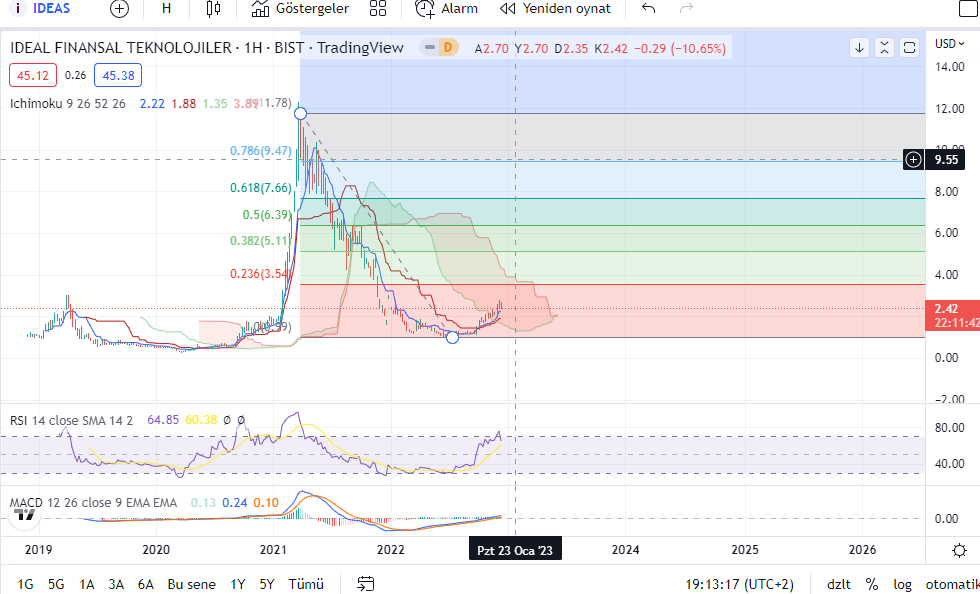The width and height of the screenshot is (980, 594).
Task: Start bar replay with Yeniden oynat
Action: tap(556, 9)
